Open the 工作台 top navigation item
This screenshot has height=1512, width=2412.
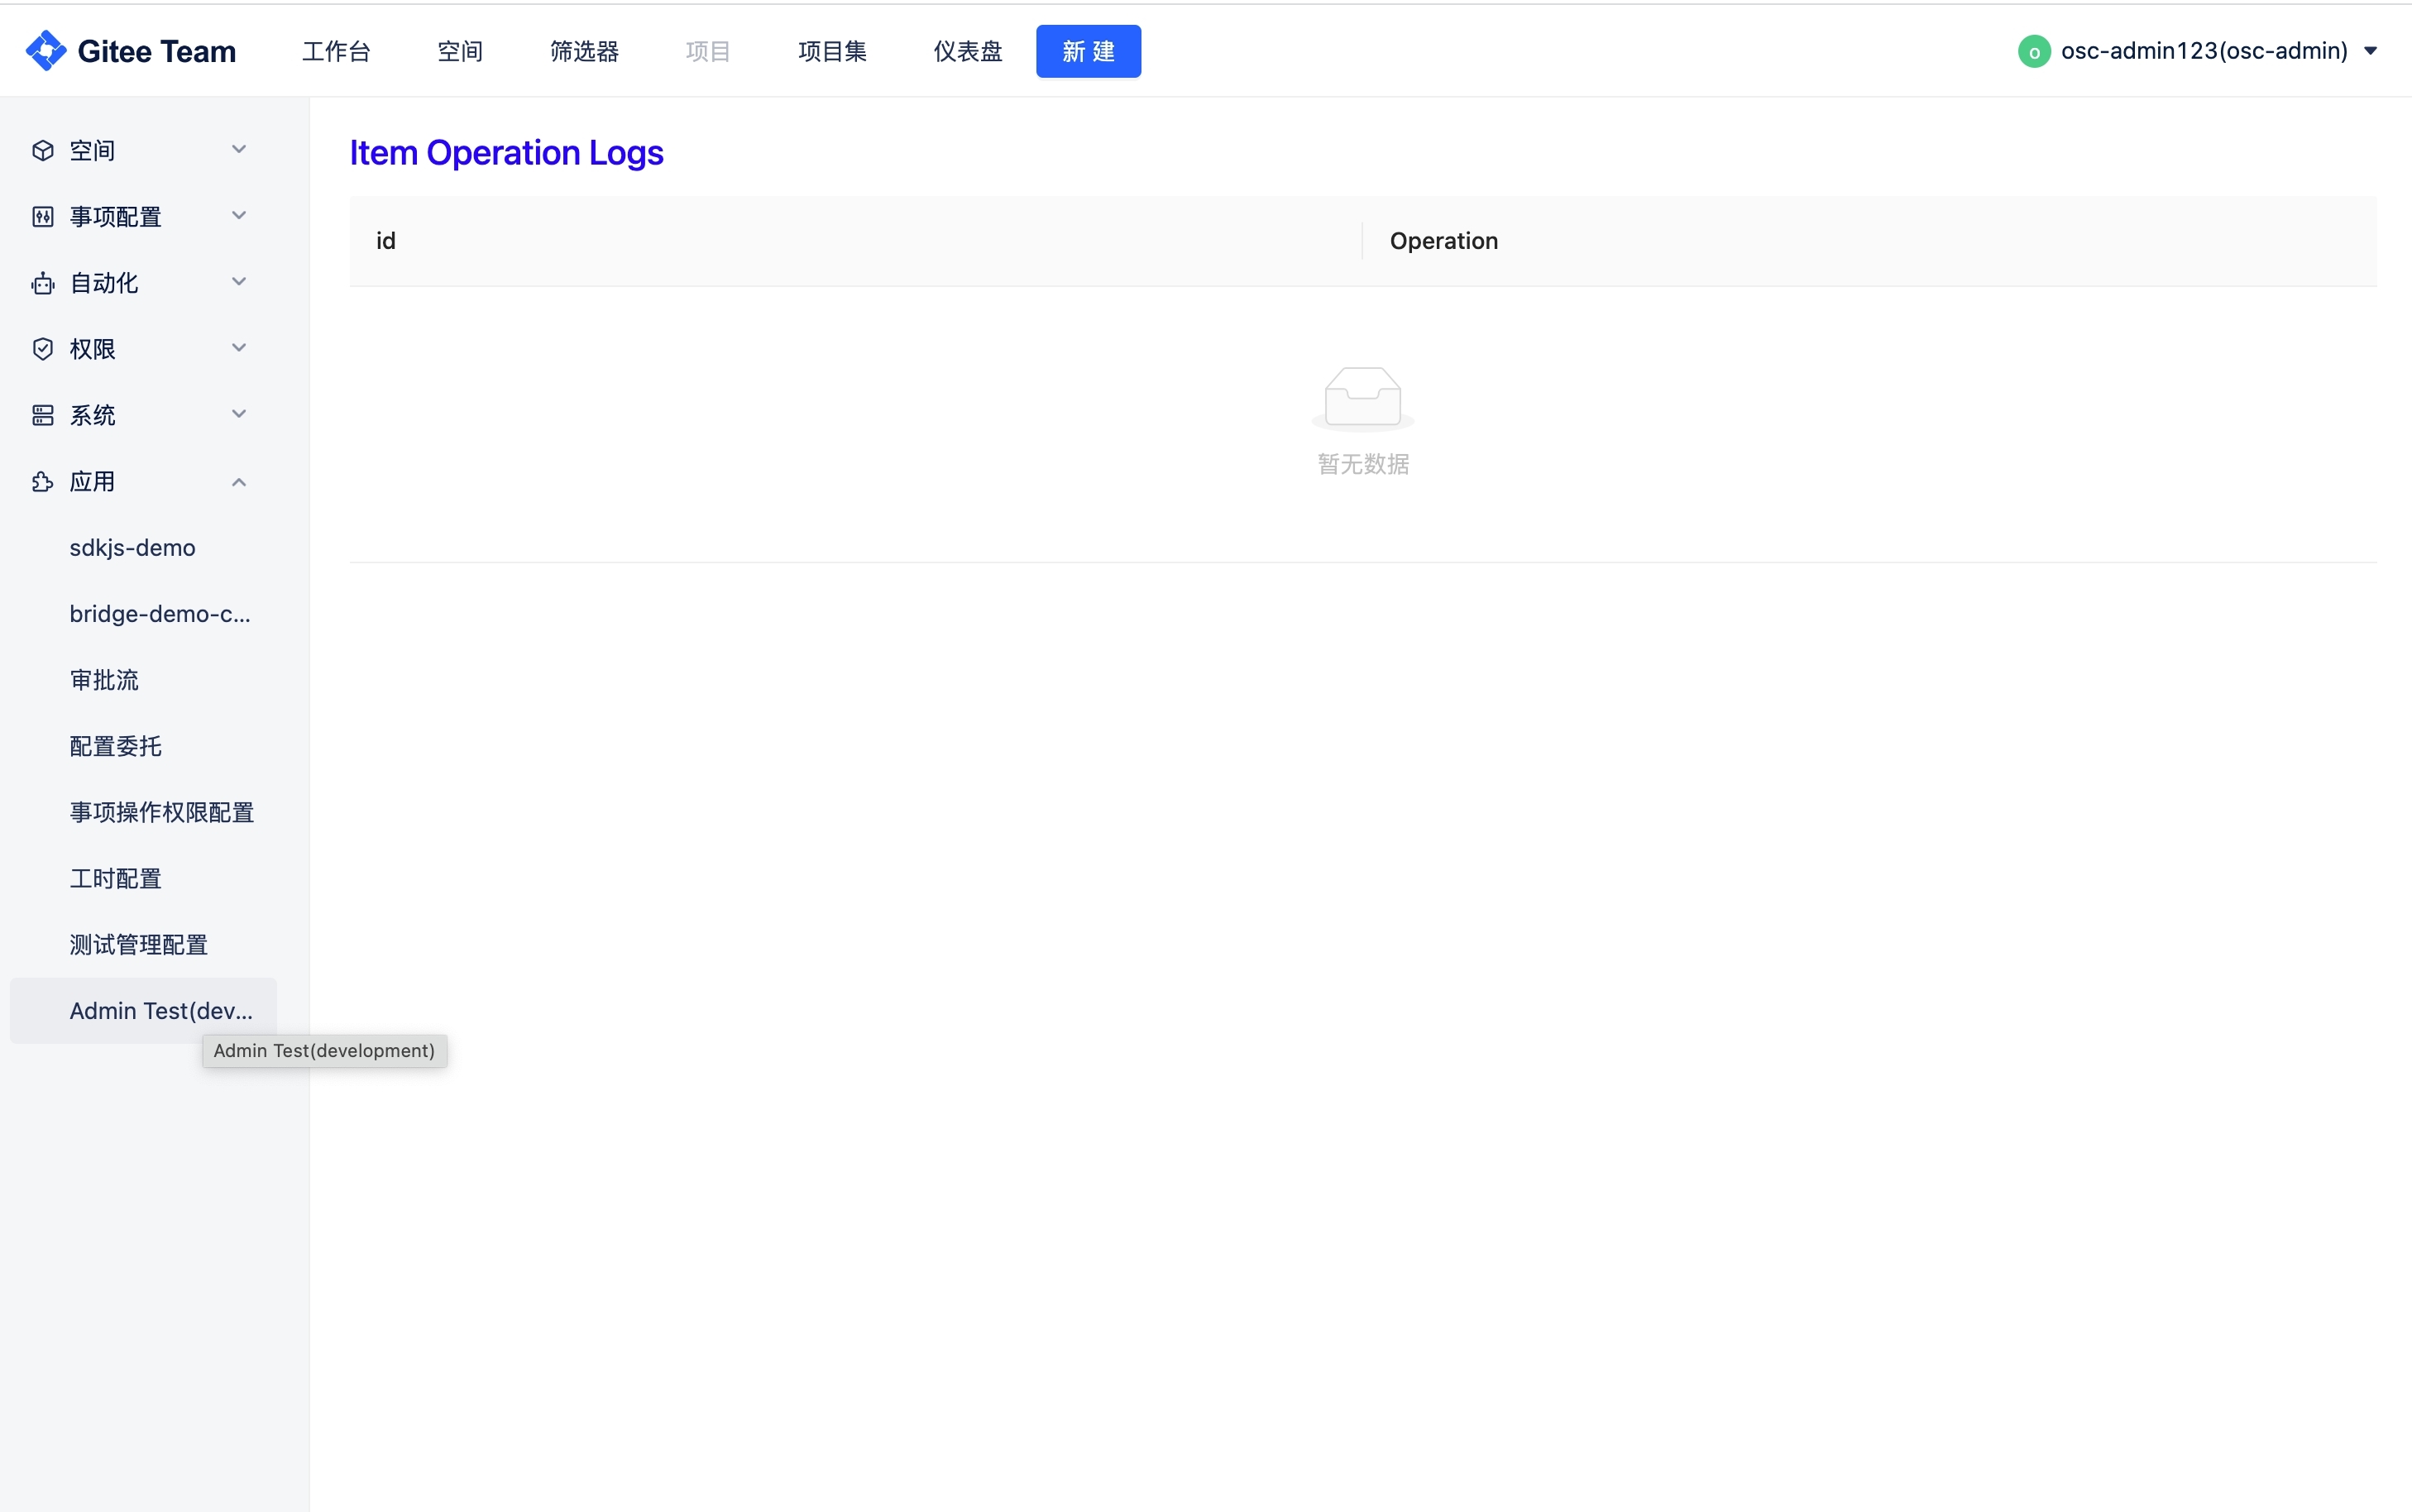tap(336, 51)
